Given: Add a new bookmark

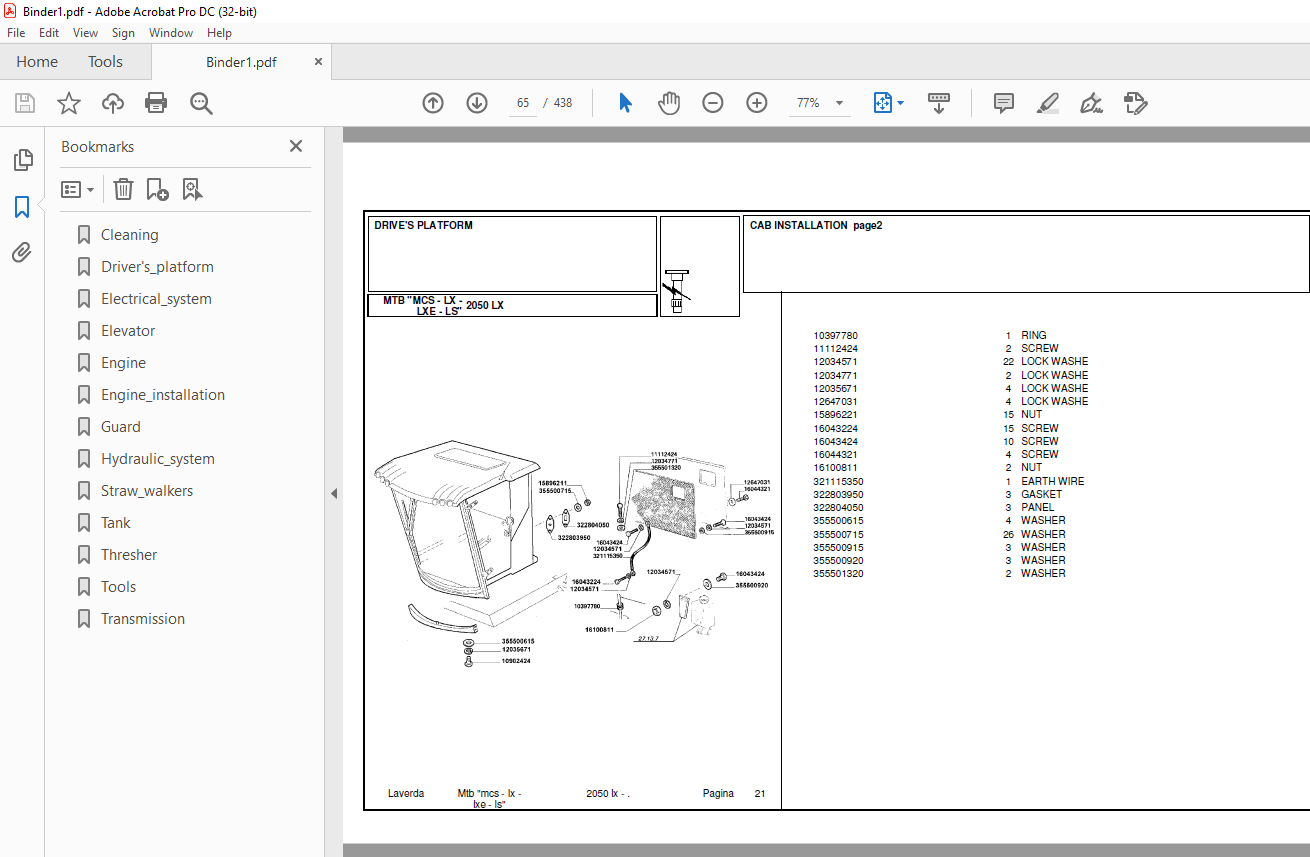Looking at the screenshot, I should pyautogui.click(x=158, y=189).
